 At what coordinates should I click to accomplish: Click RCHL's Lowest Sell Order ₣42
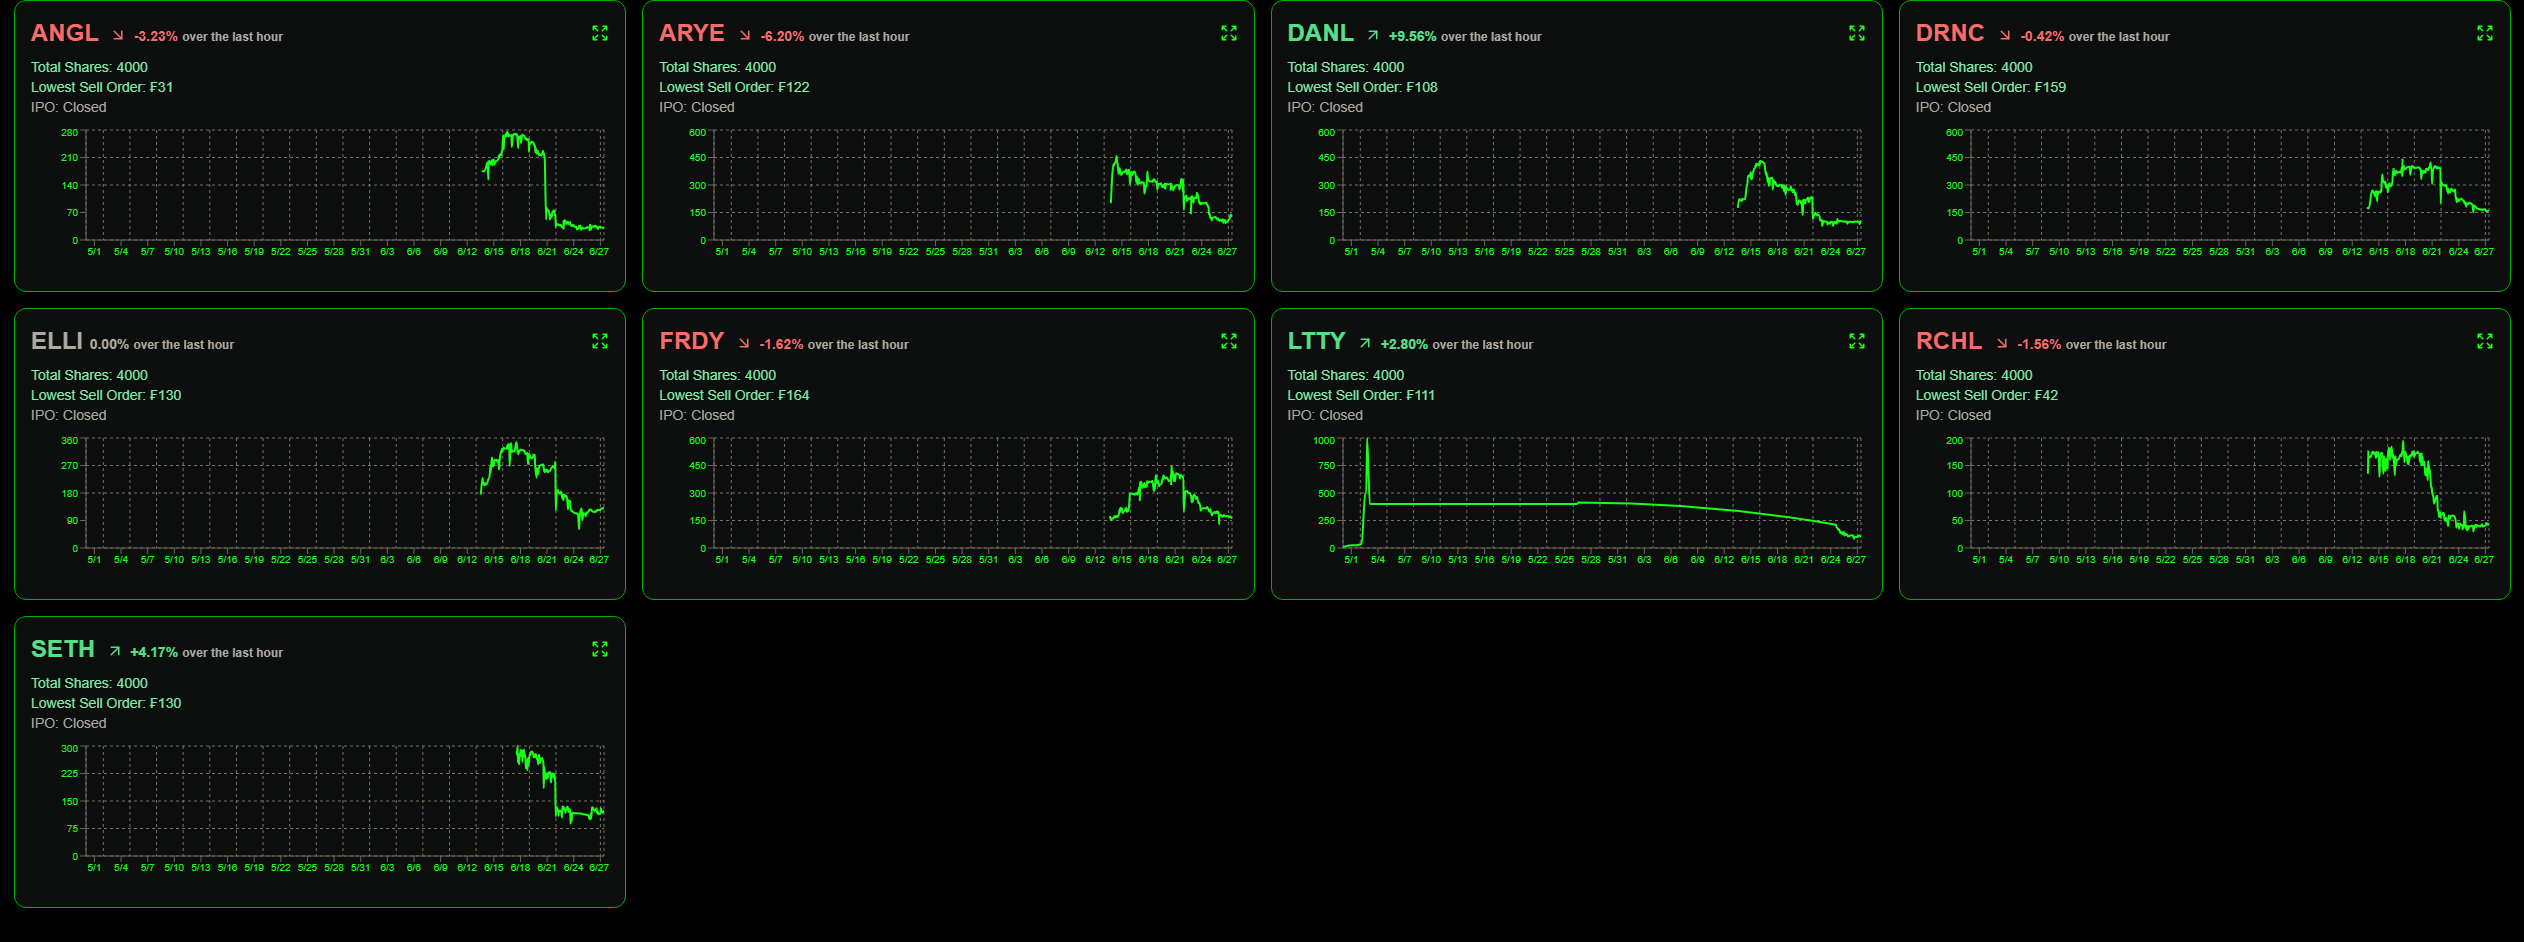click(x=1987, y=395)
